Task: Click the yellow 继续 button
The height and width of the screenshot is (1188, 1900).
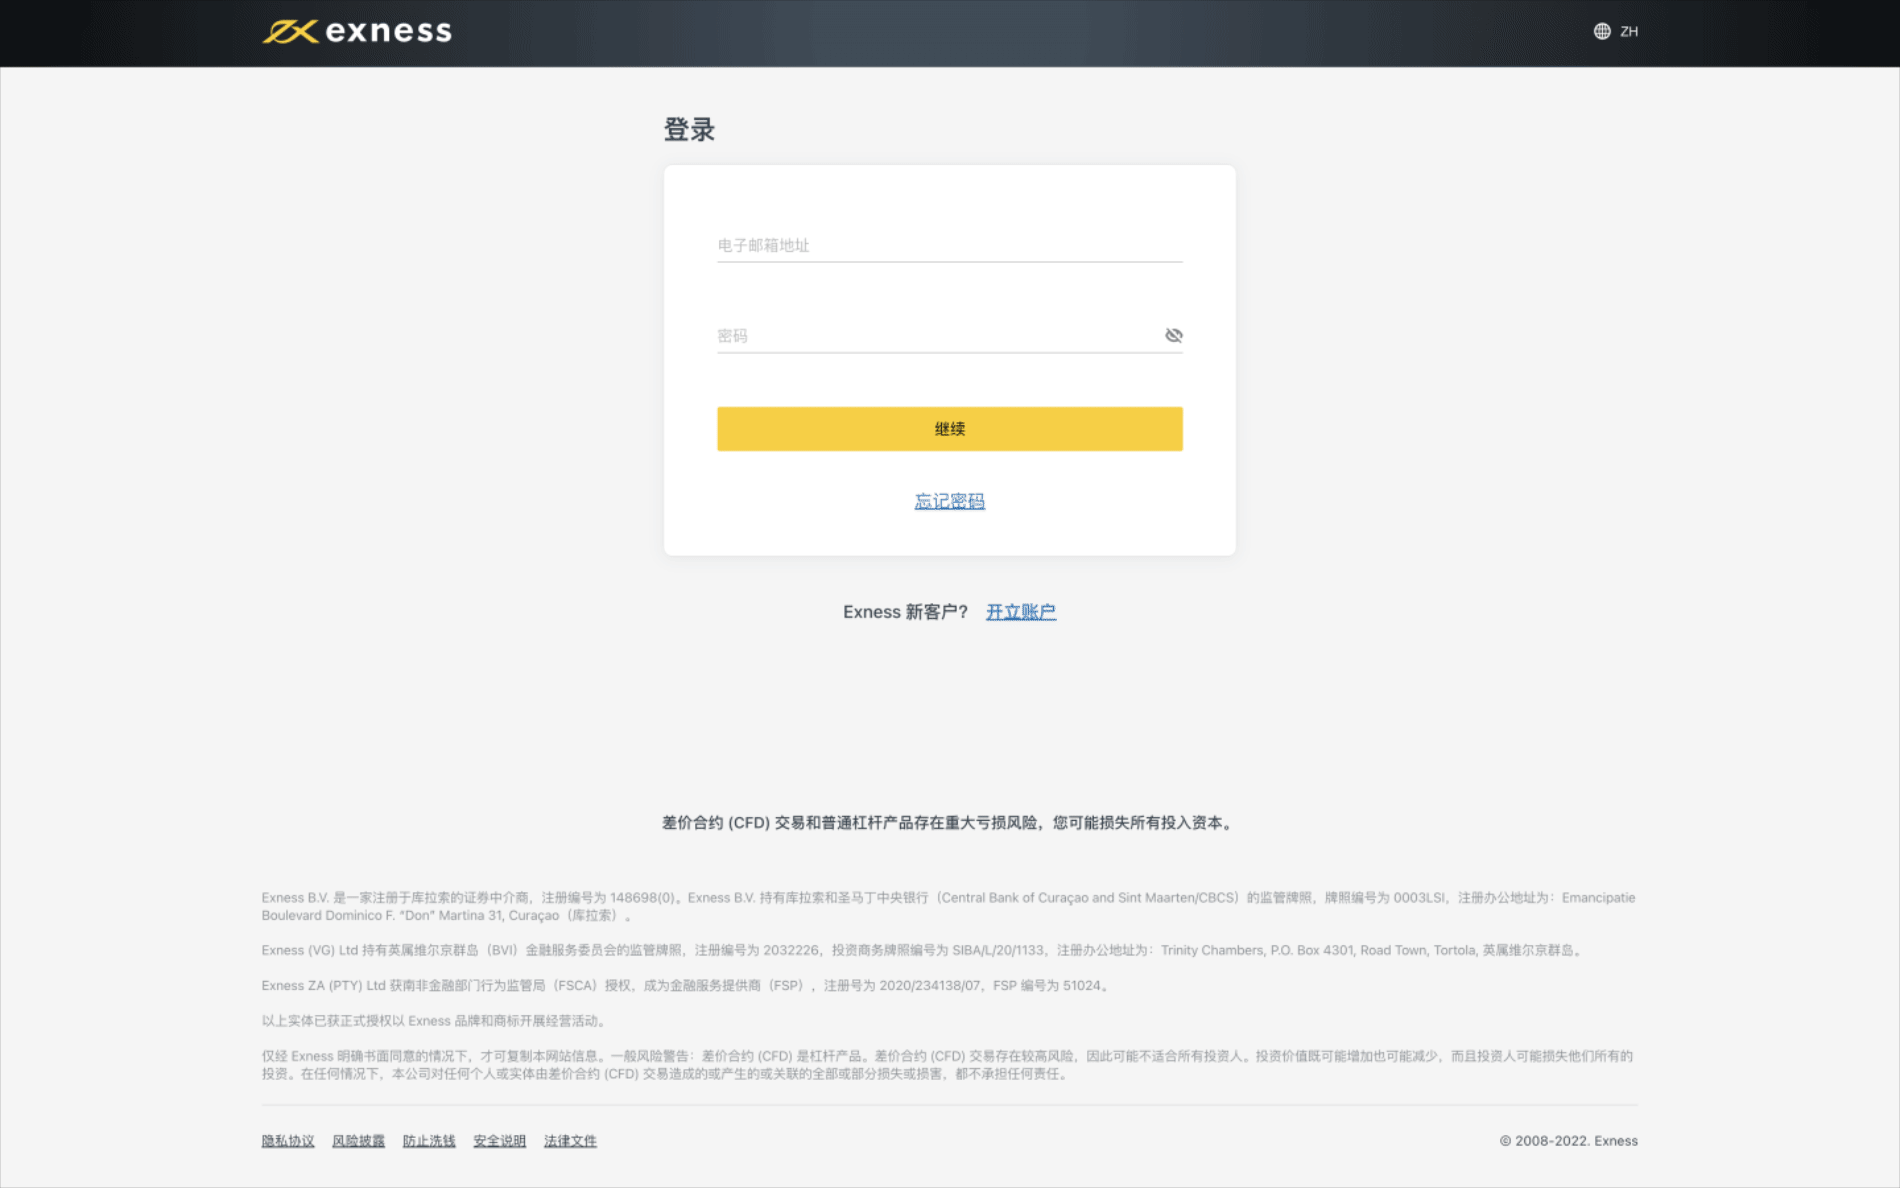Action: coord(949,429)
